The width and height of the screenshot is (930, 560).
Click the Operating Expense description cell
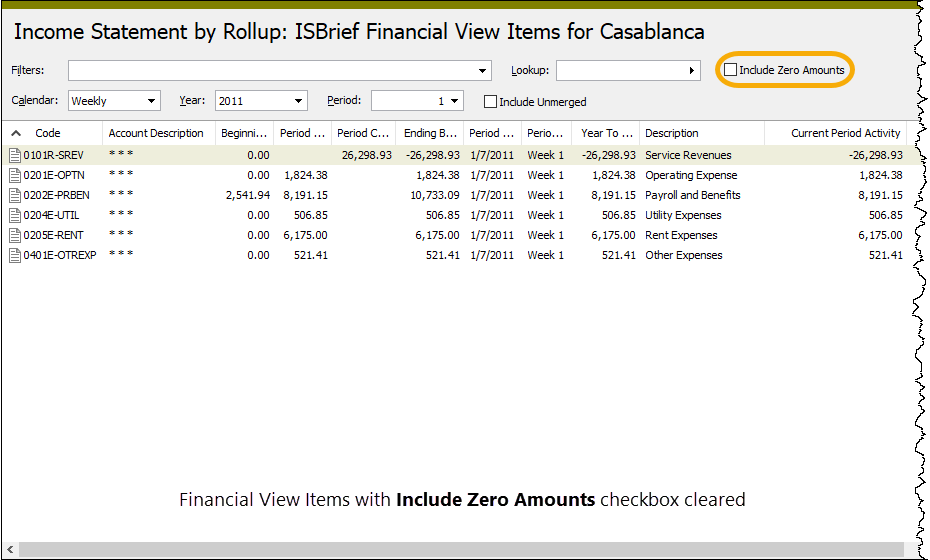691,176
